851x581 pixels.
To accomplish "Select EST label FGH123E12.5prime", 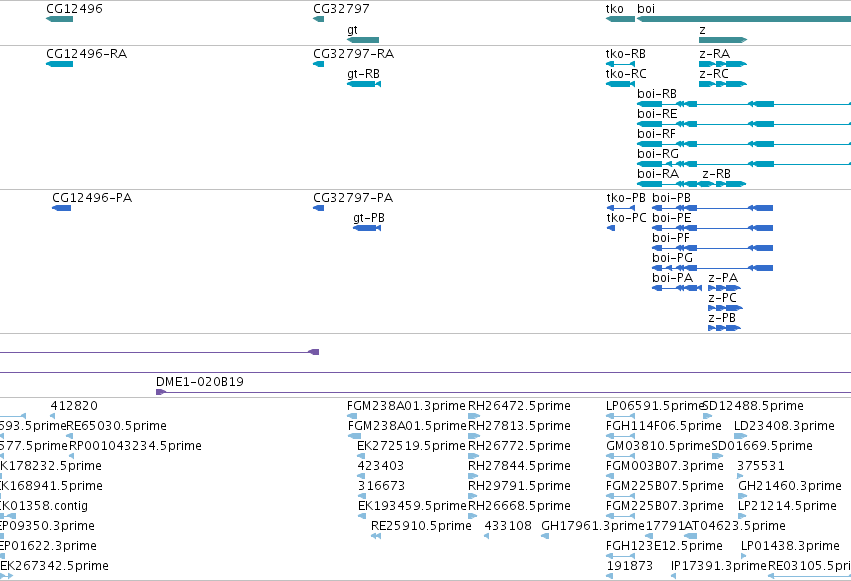I will (664, 546).
